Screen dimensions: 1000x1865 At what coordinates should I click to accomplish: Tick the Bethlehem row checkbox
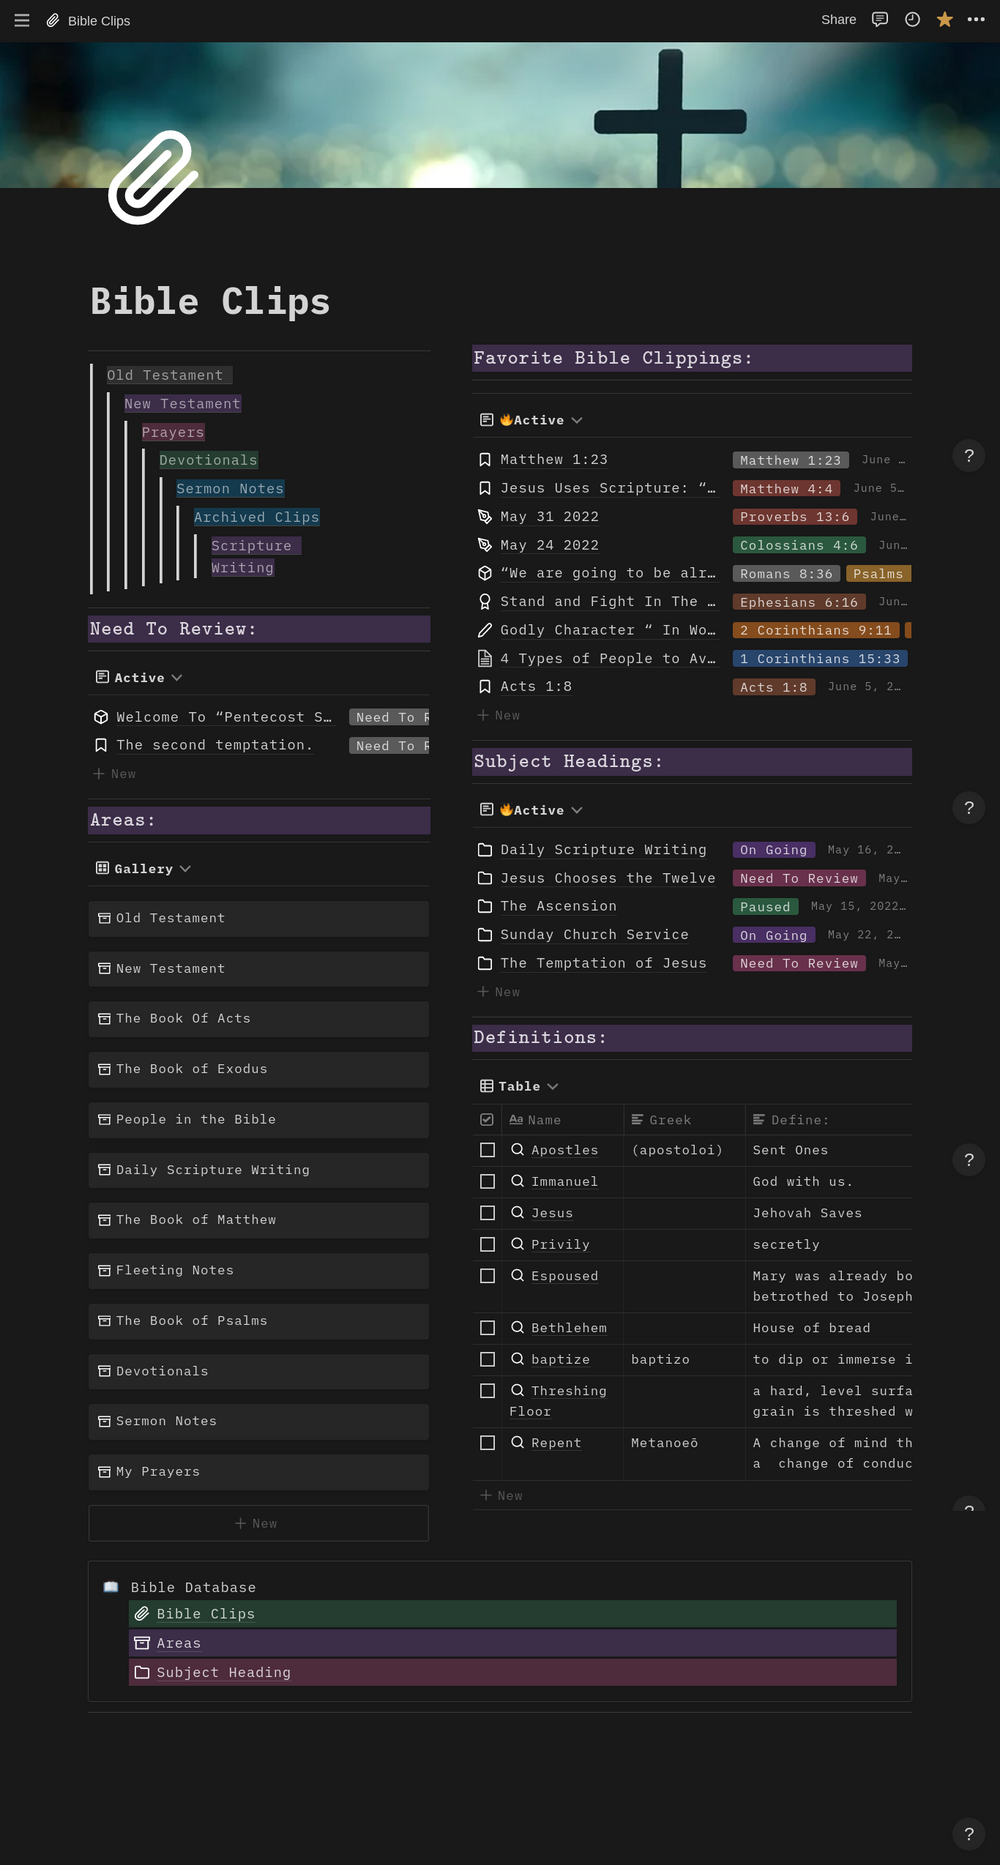point(487,1328)
